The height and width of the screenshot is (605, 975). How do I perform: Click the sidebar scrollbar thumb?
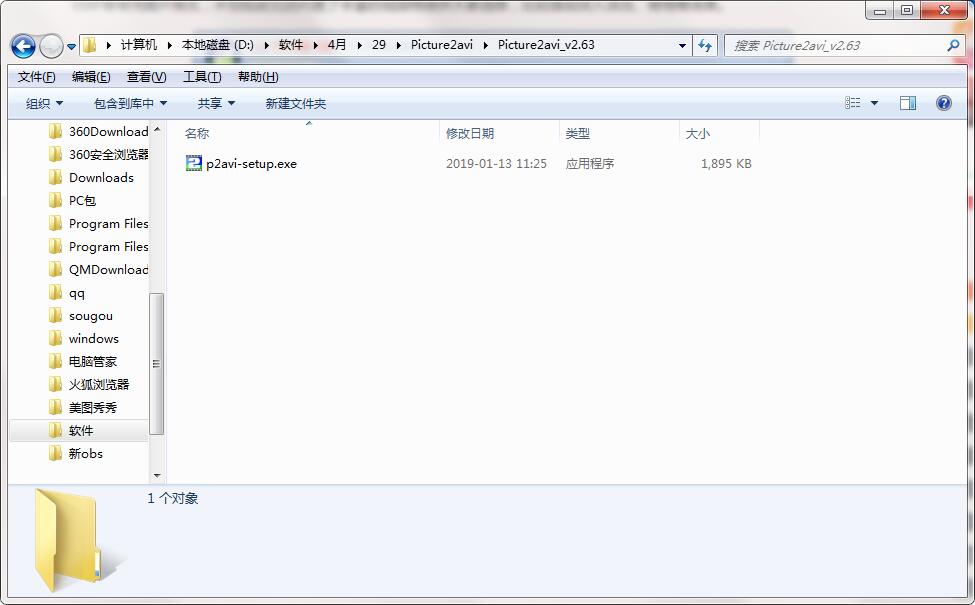click(x=157, y=363)
